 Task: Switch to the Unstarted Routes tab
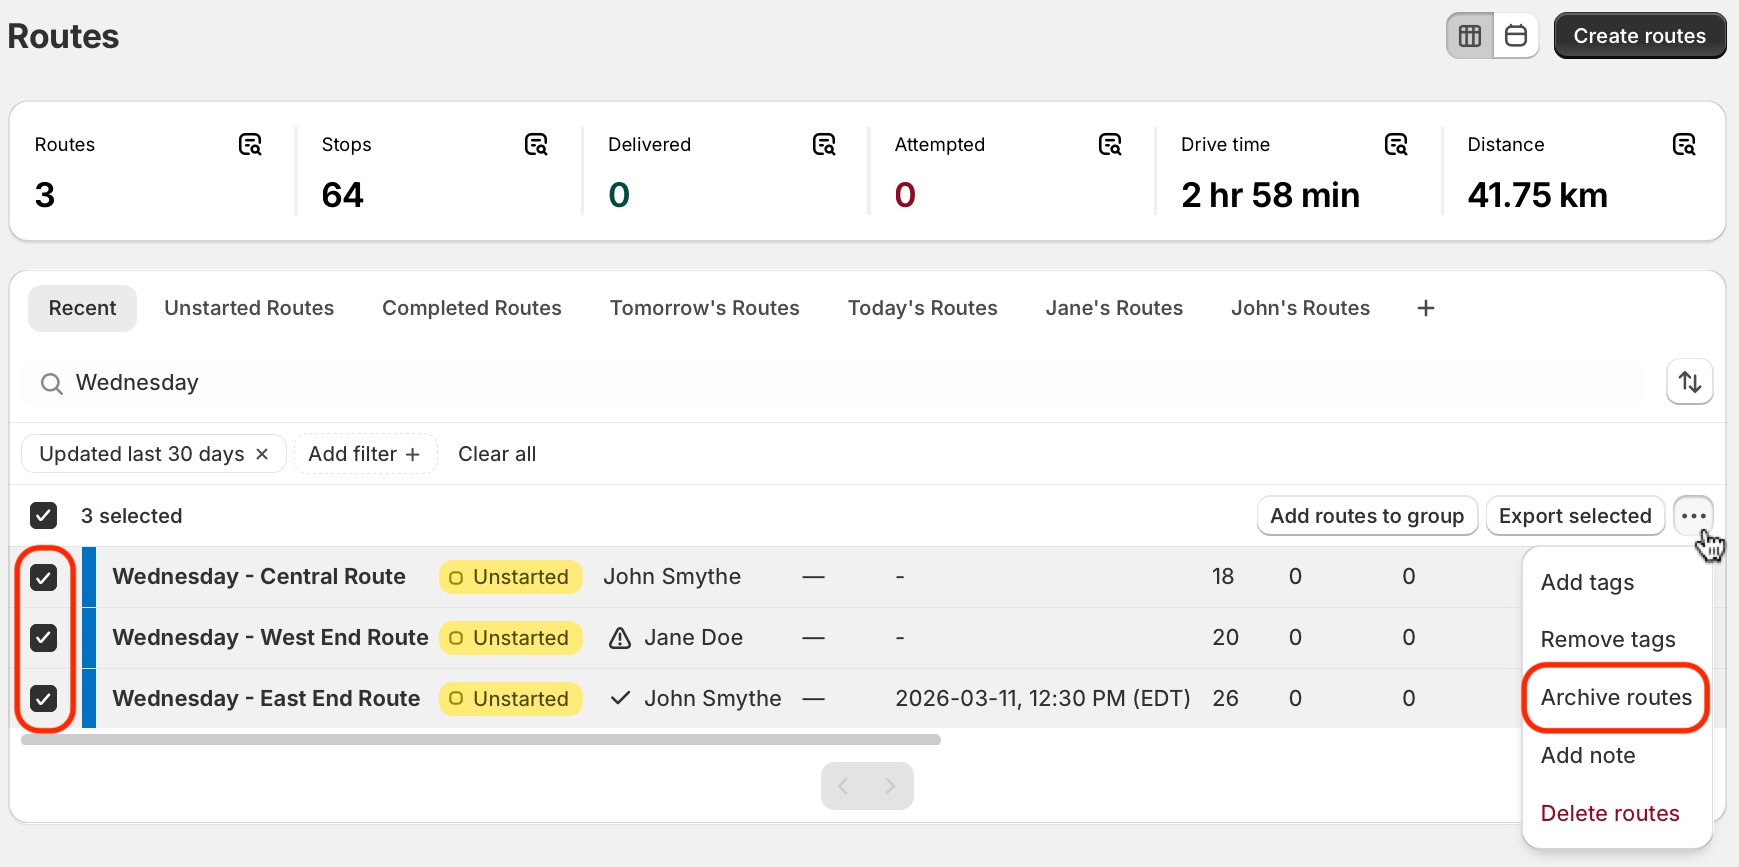coord(249,308)
